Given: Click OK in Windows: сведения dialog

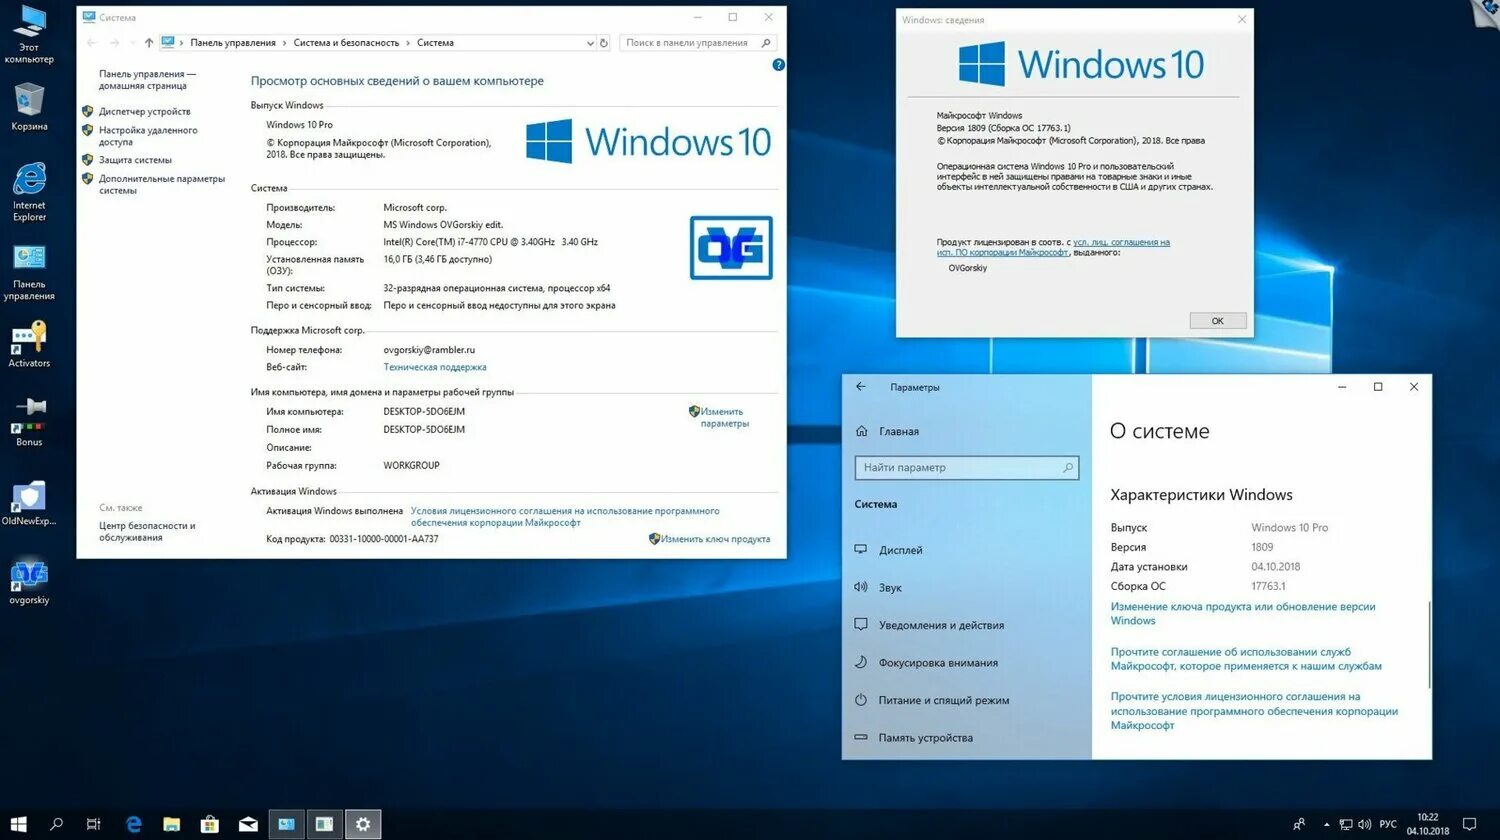Looking at the screenshot, I should (x=1217, y=321).
